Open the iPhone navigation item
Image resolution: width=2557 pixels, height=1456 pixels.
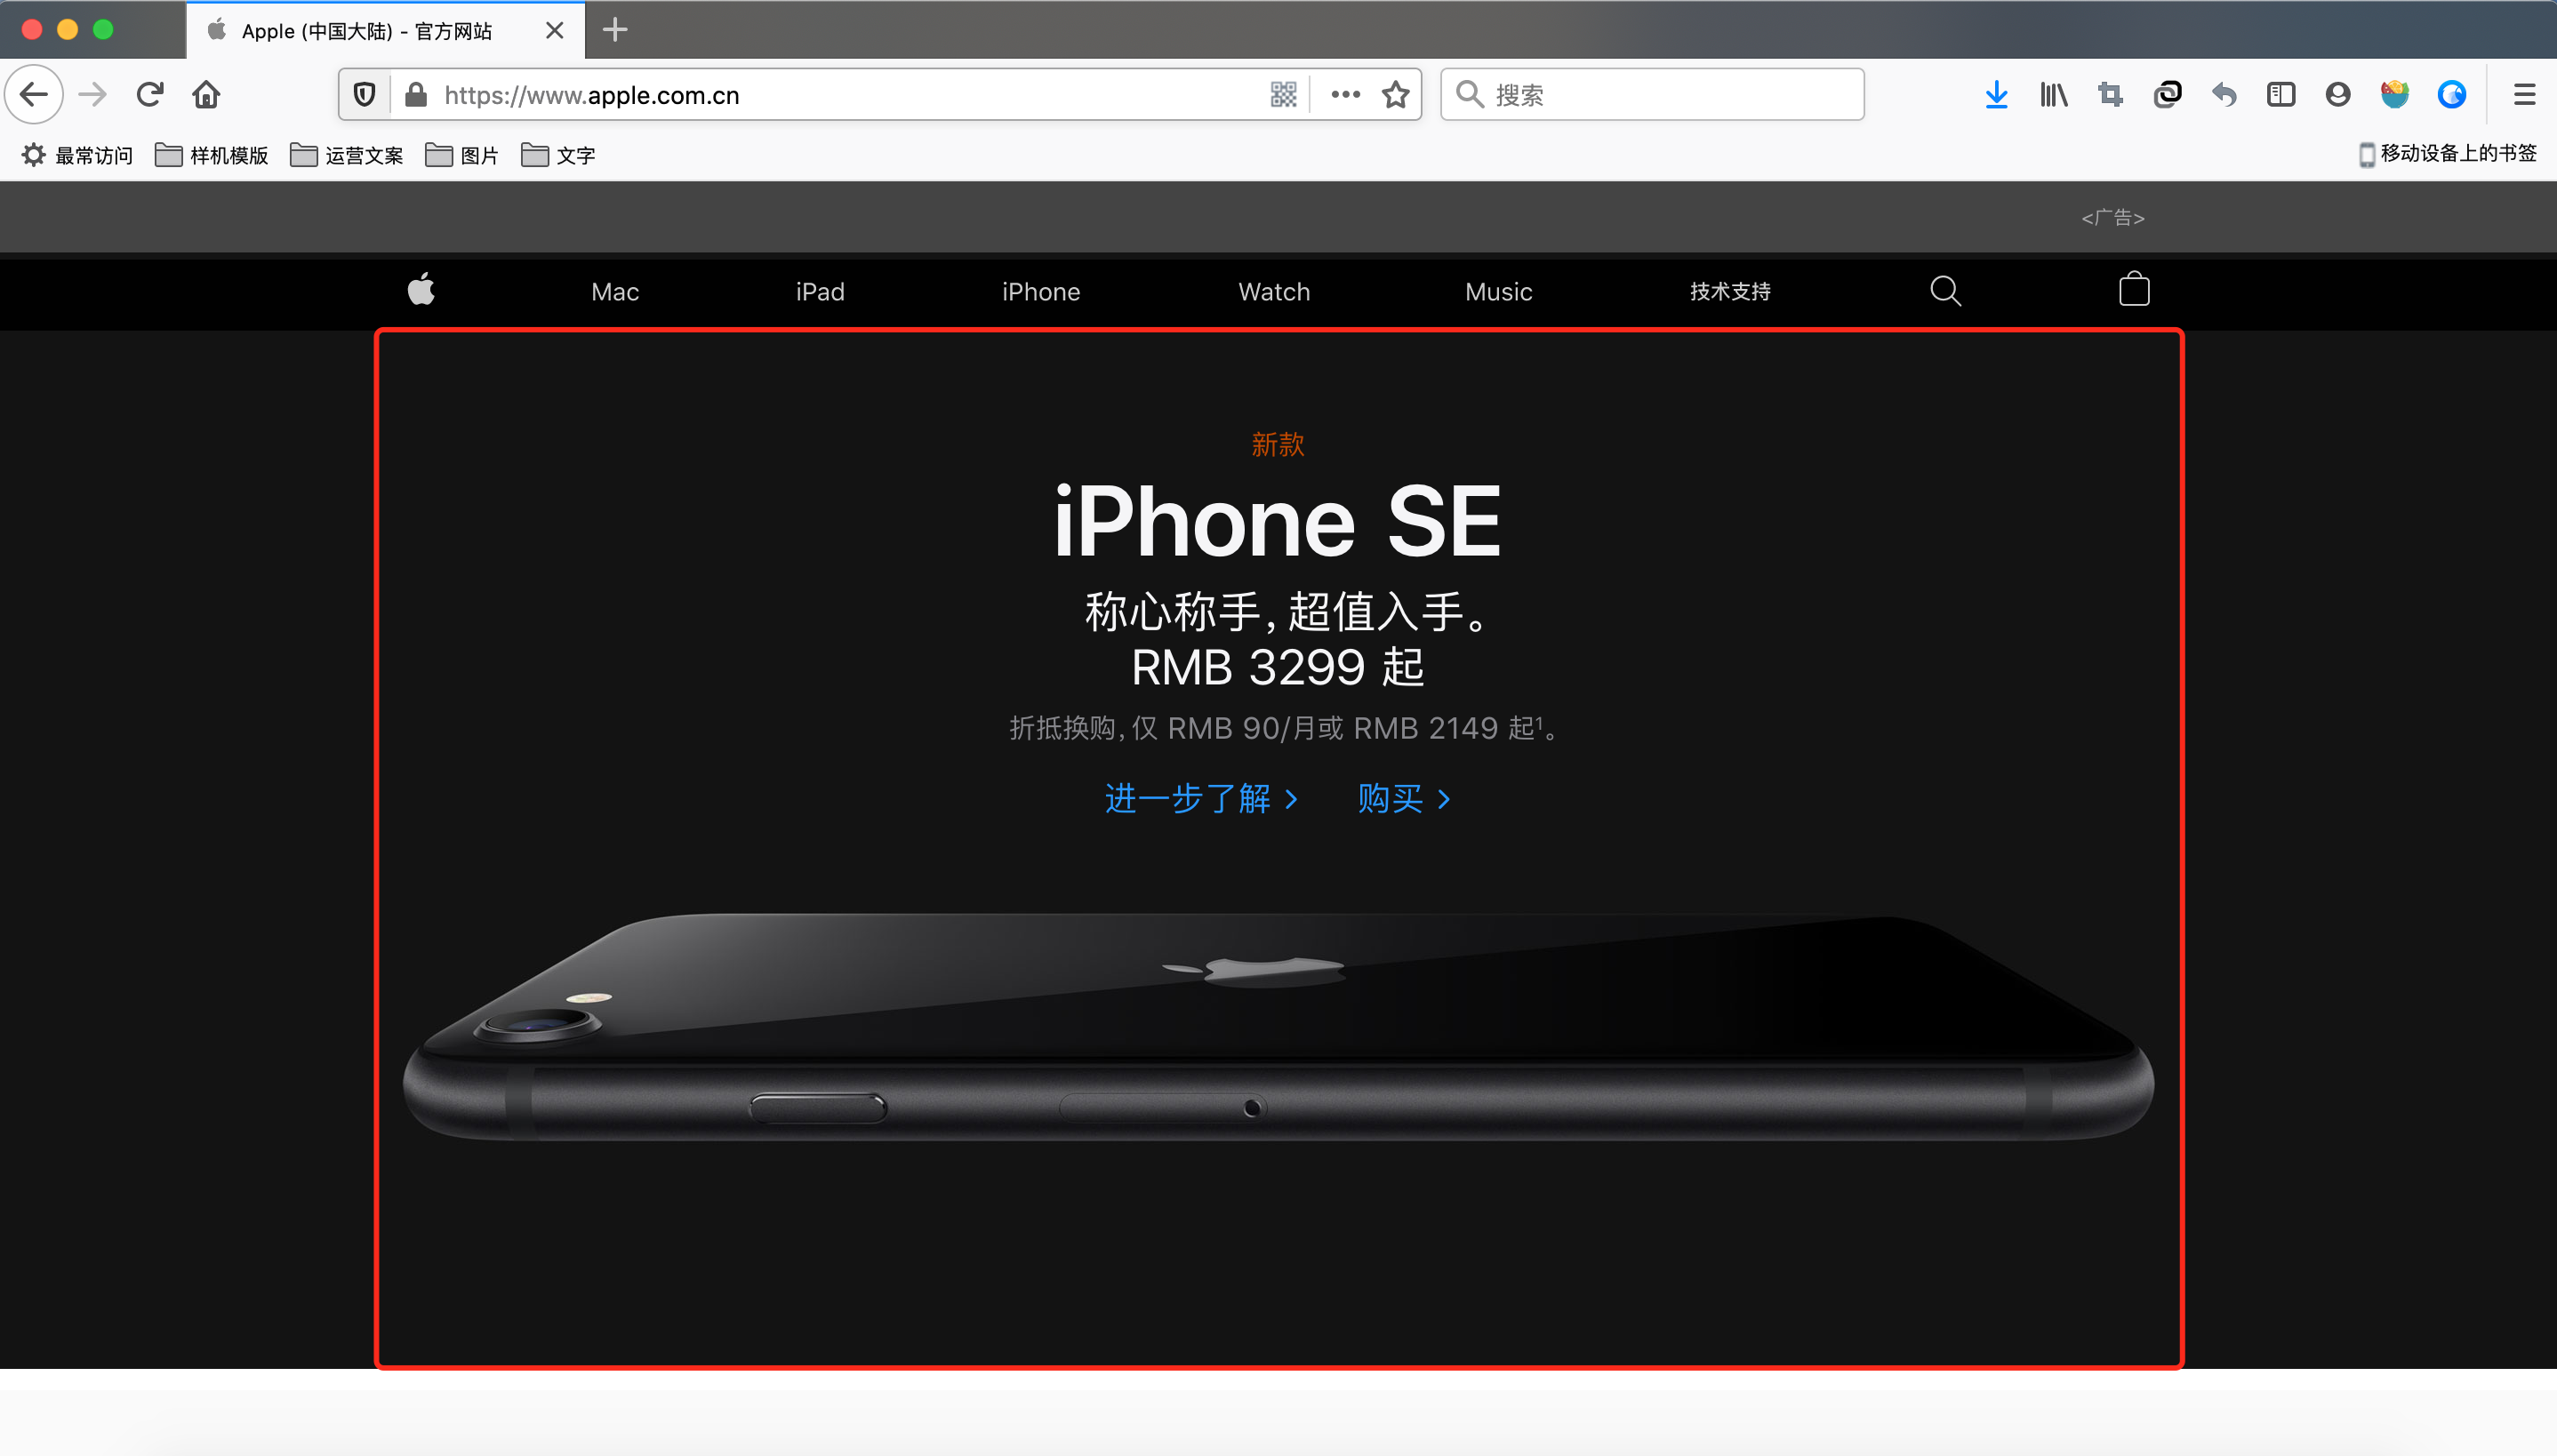1040,292
